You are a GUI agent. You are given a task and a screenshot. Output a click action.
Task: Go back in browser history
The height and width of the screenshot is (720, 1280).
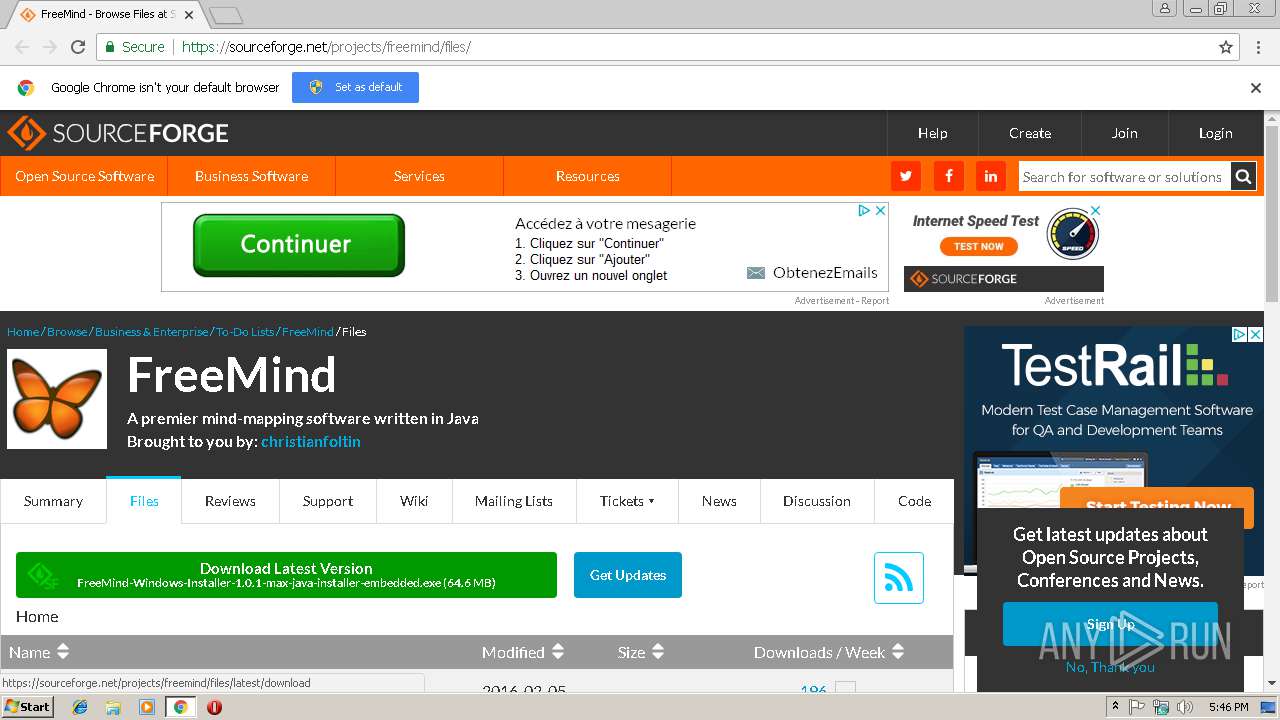coord(22,47)
